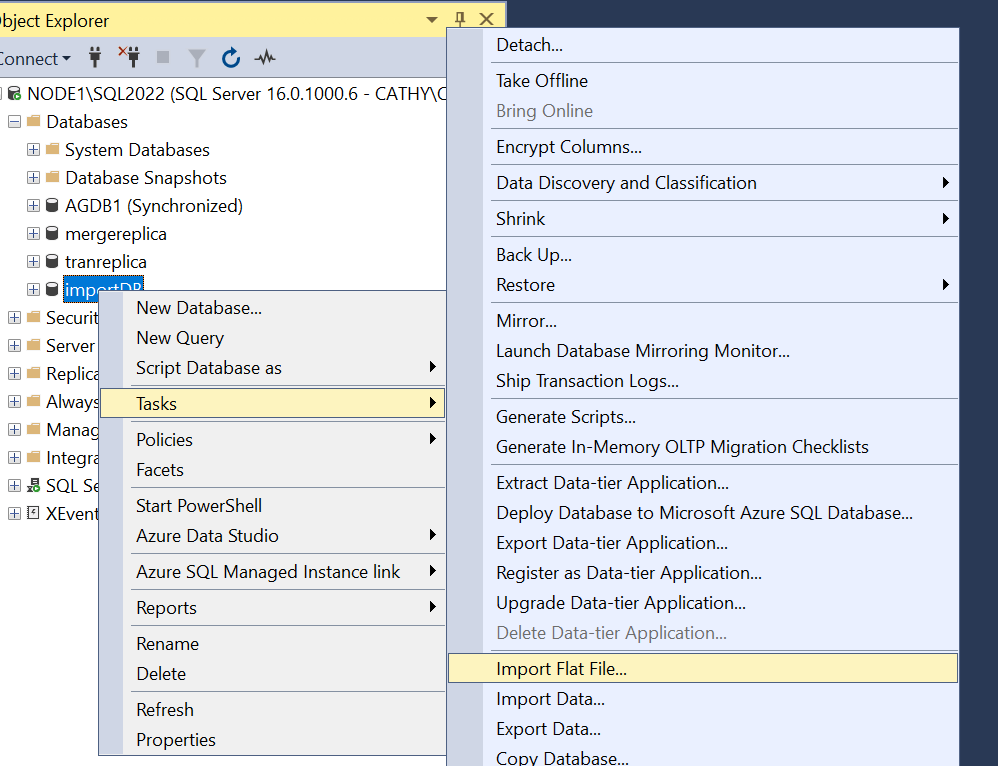Expand the System Databases node
This screenshot has width=998, height=766.
coord(33,149)
